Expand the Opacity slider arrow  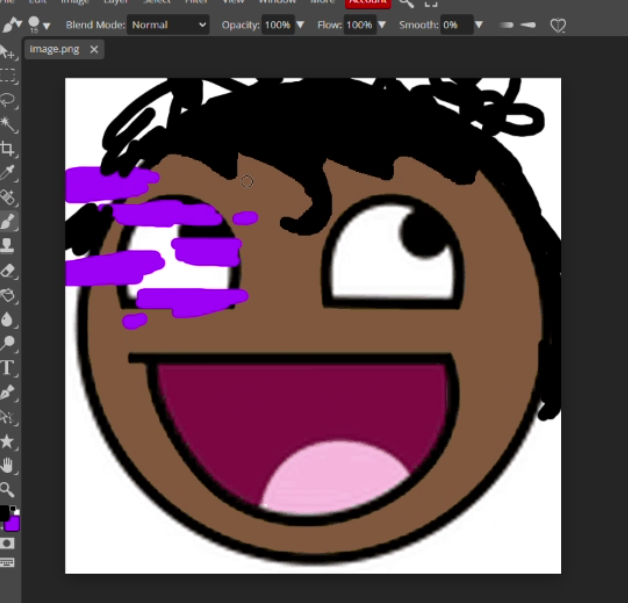coord(300,25)
